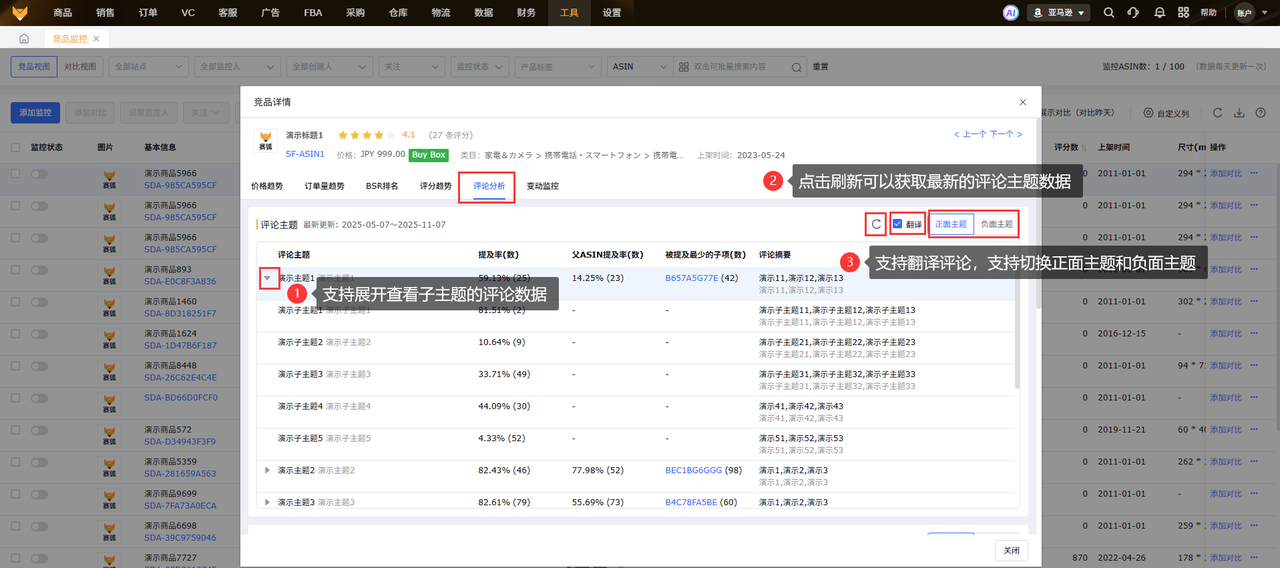Switch to the 价格趋势 tab
1280x568 pixels.
tap(266, 186)
